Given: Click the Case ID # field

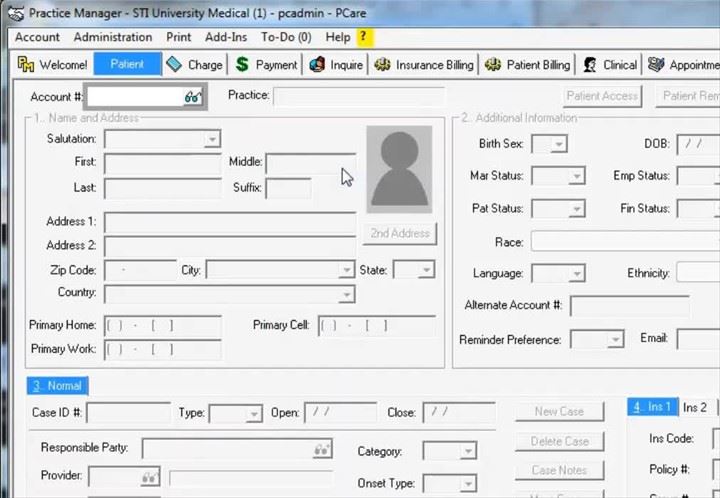Looking at the screenshot, I should (x=128, y=413).
